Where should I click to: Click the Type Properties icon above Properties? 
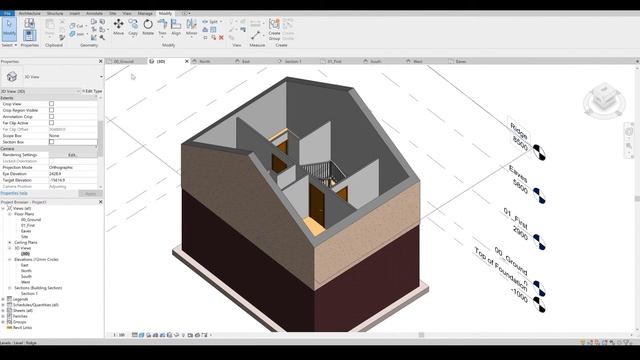coord(29,23)
